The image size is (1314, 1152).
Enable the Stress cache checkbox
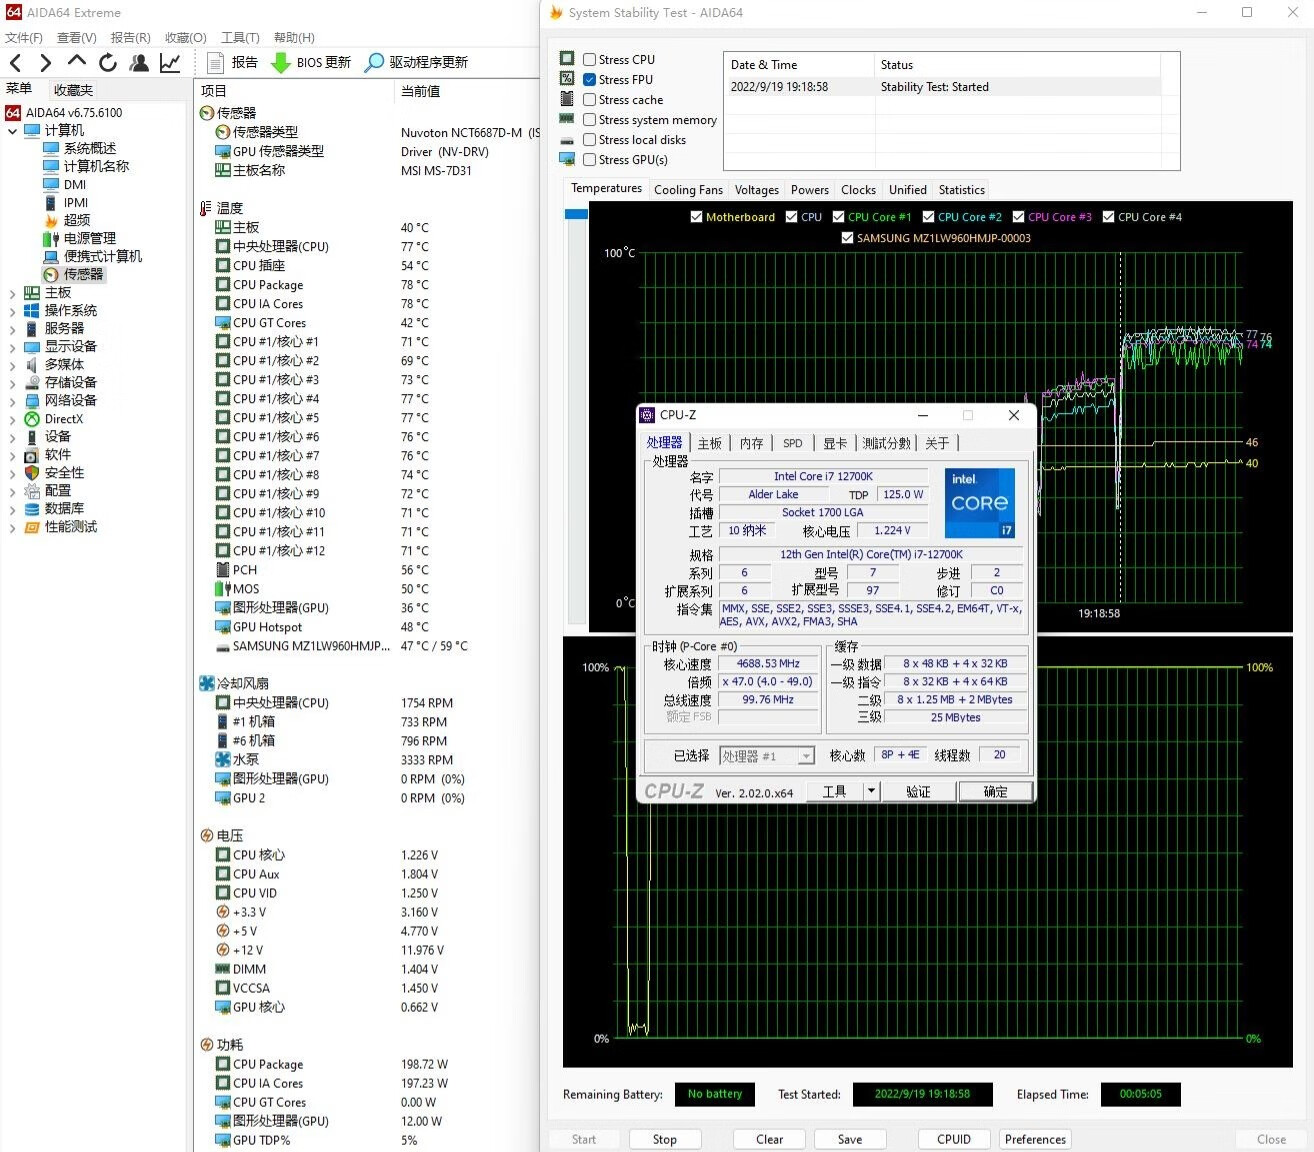(590, 100)
